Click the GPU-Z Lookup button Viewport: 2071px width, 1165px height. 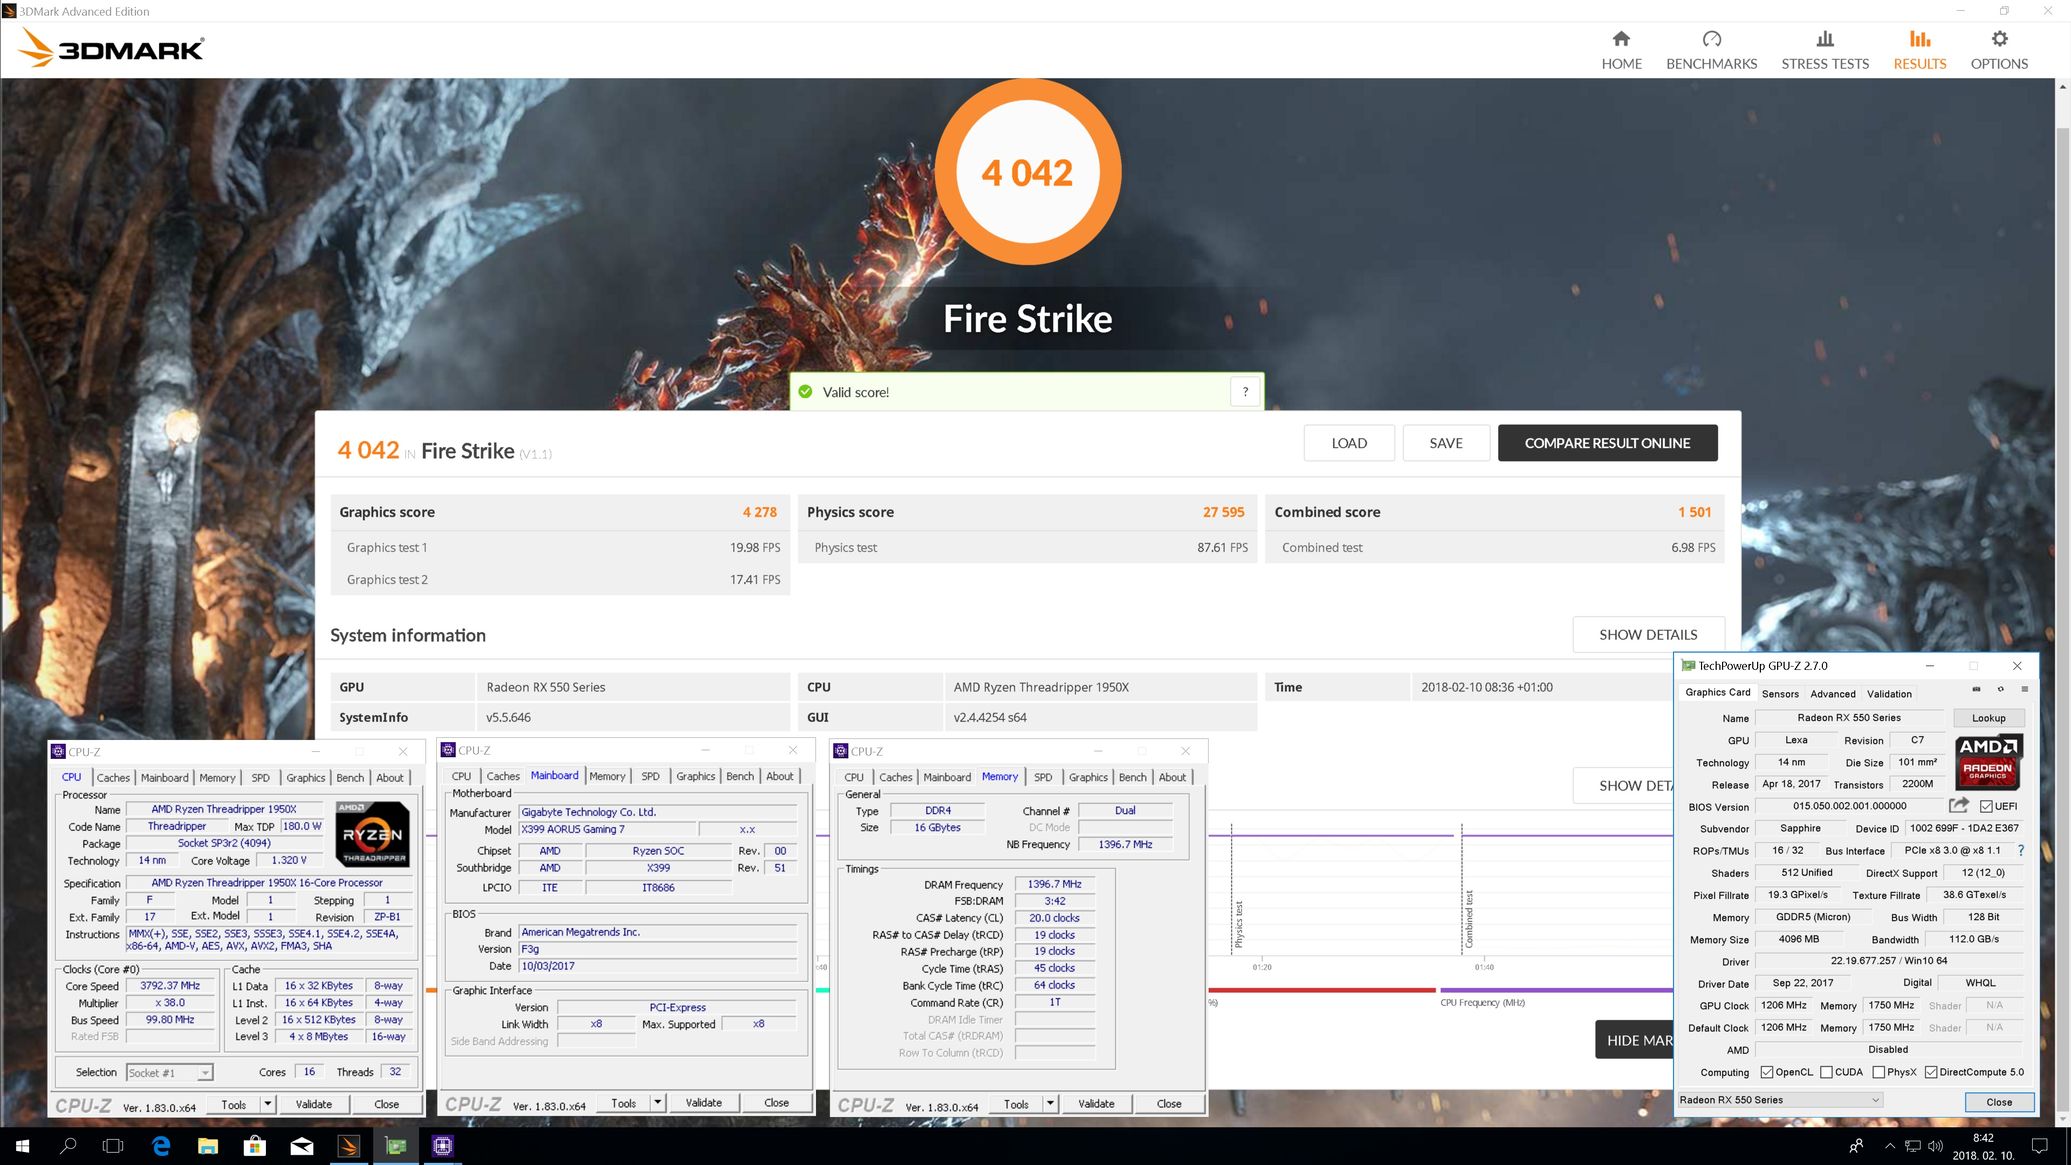(x=1988, y=718)
